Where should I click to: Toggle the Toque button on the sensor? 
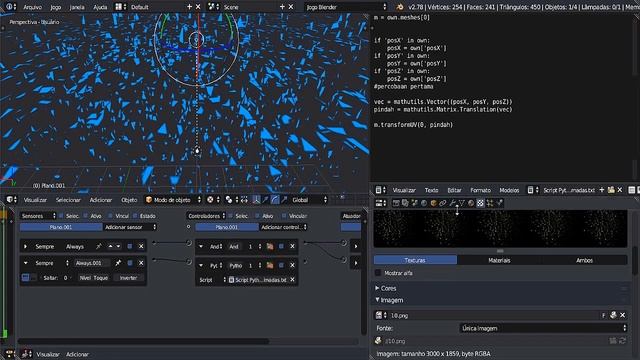[100, 278]
